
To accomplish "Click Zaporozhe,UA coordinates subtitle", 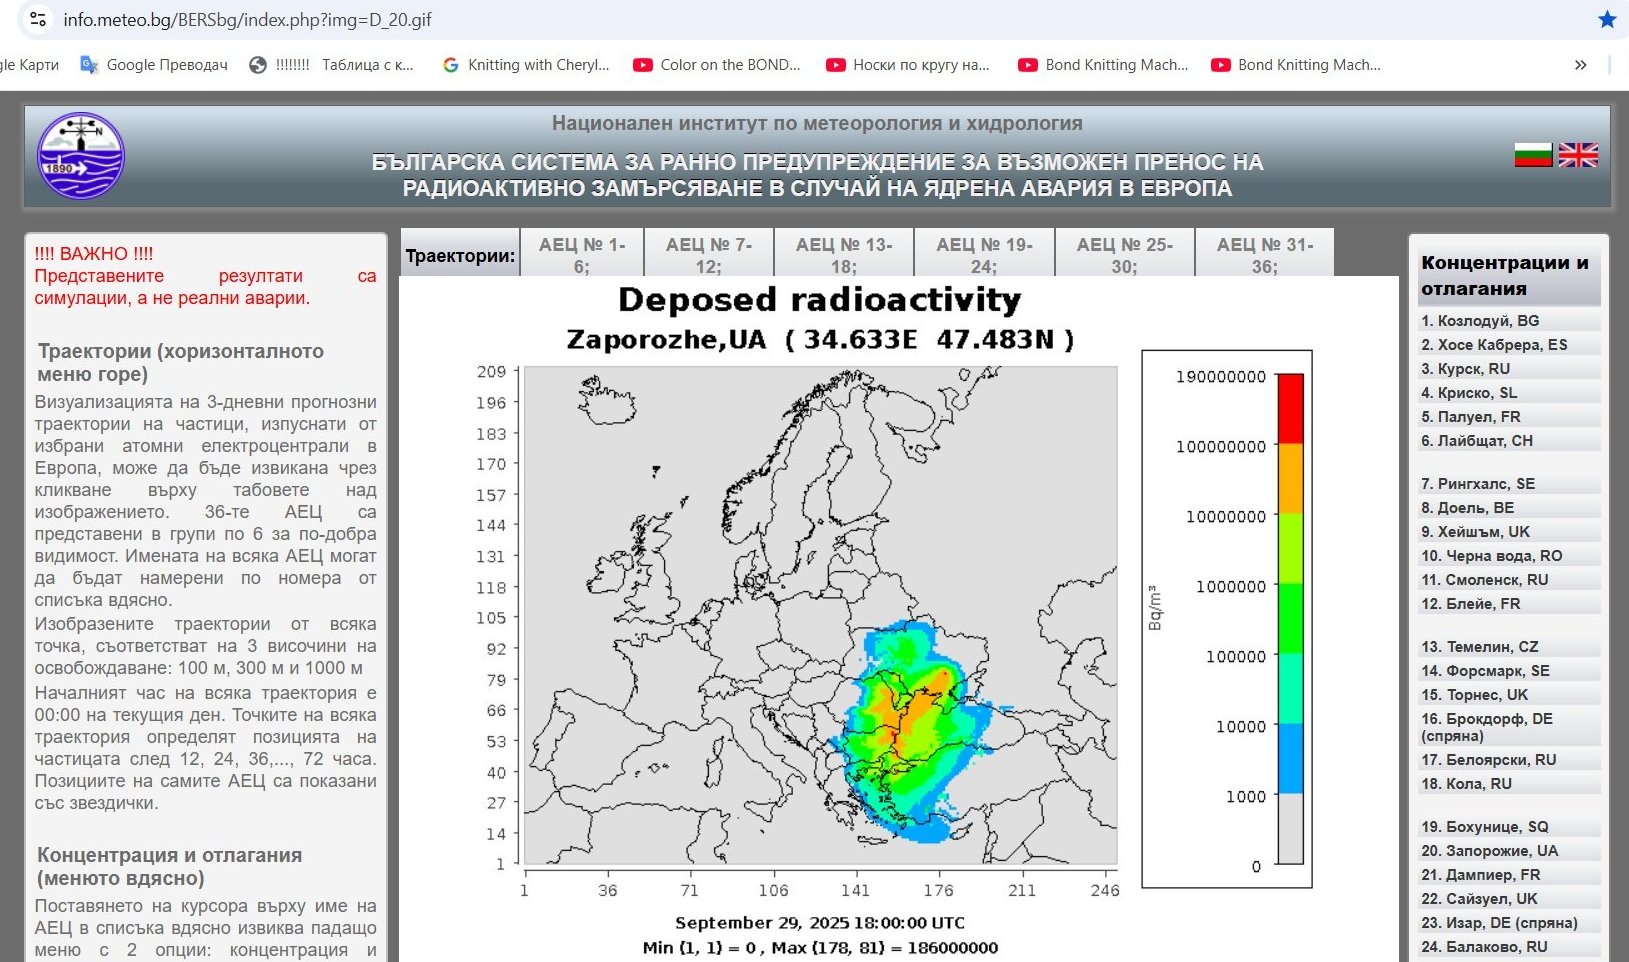I will tap(820, 340).
